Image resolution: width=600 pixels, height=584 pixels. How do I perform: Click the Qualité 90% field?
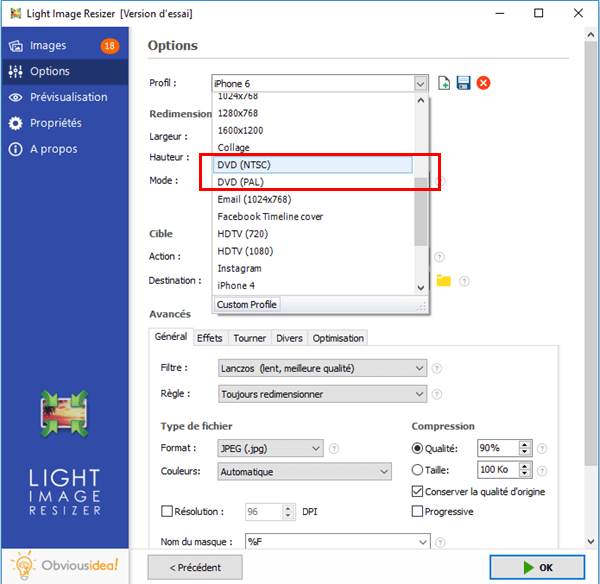pyautogui.click(x=498, y=448)
